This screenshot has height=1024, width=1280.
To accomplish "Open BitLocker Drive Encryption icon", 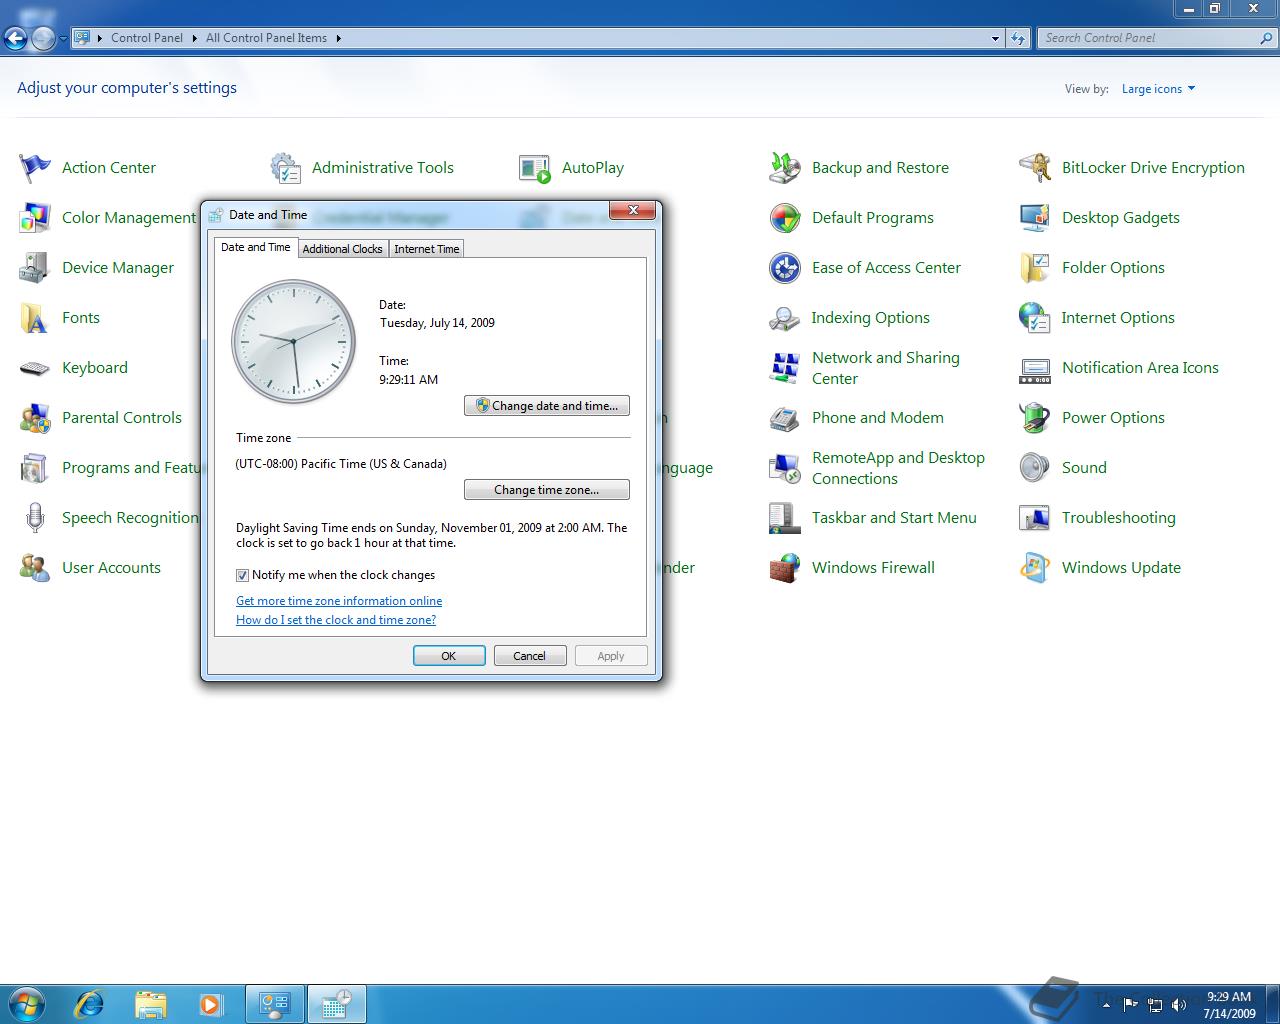I will click(x=1035, y=167).
